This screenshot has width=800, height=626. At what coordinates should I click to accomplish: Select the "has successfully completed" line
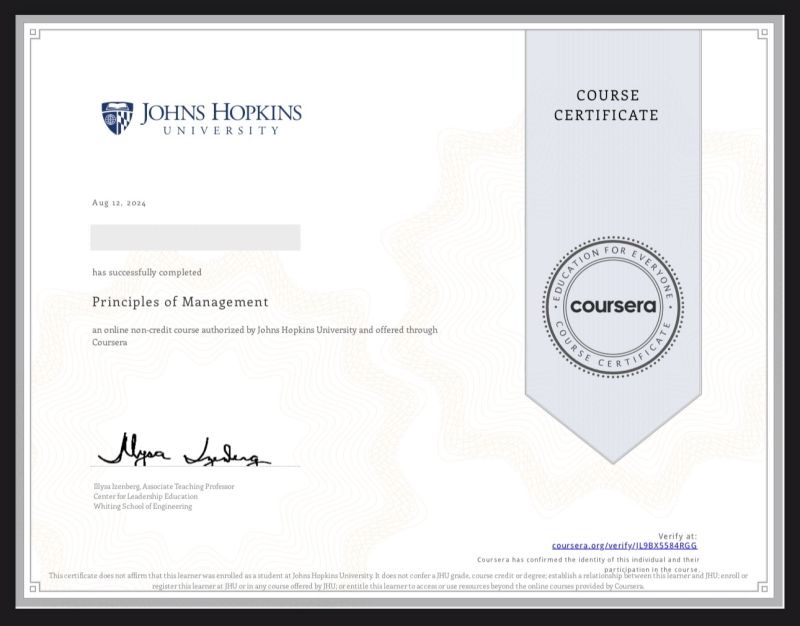pos(147,272)
